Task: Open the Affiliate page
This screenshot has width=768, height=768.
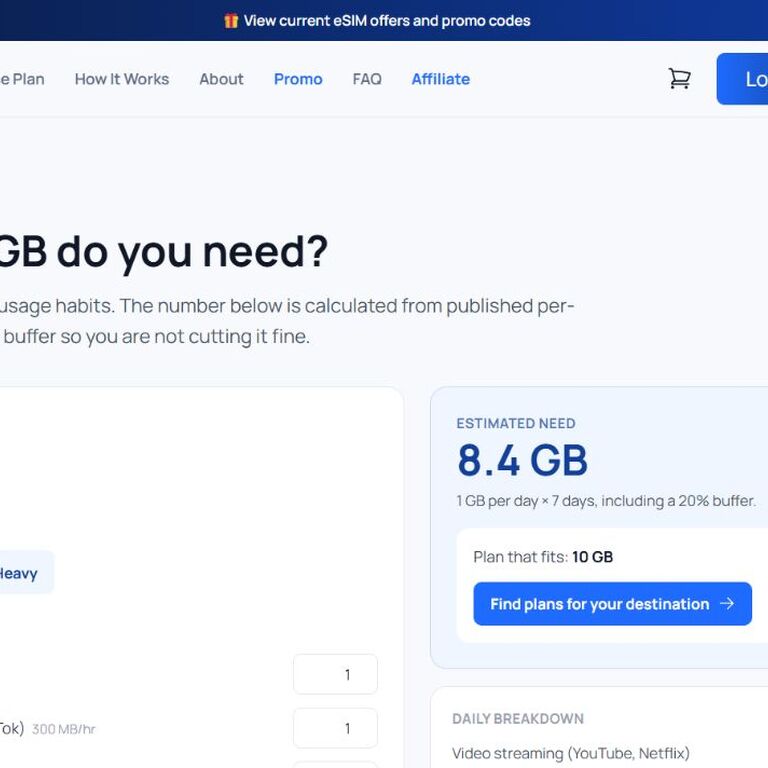Action: 441,79
